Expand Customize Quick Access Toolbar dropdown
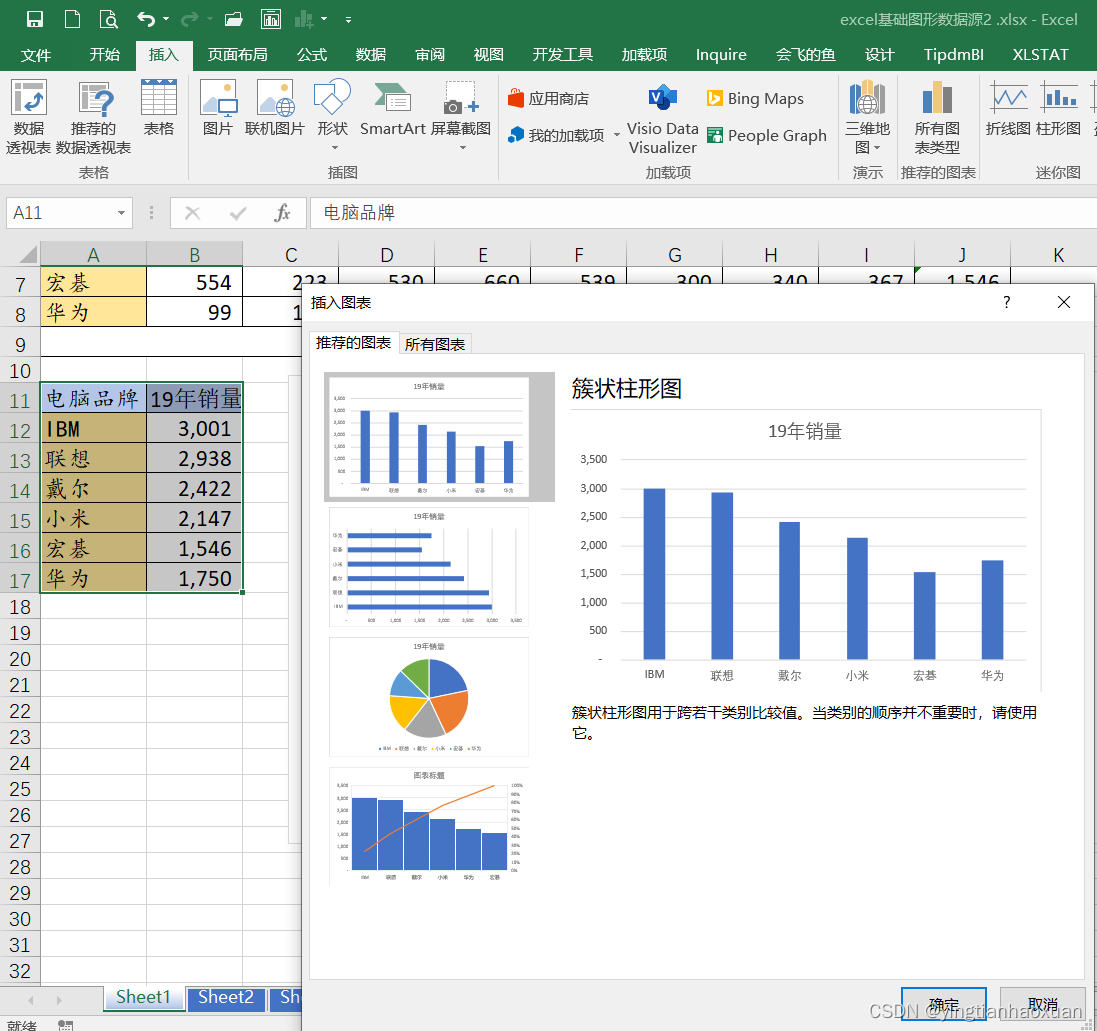 click(x=348, y=20)
